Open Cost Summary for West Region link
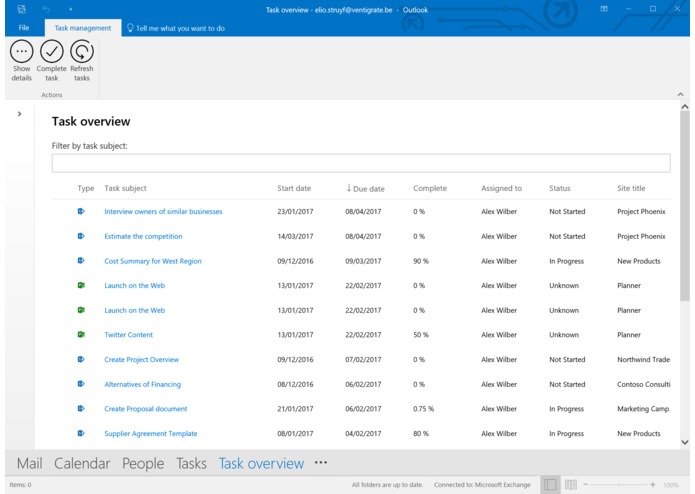Screen dimensions: 695x494 pyautogui.click(x=153, y=261)
